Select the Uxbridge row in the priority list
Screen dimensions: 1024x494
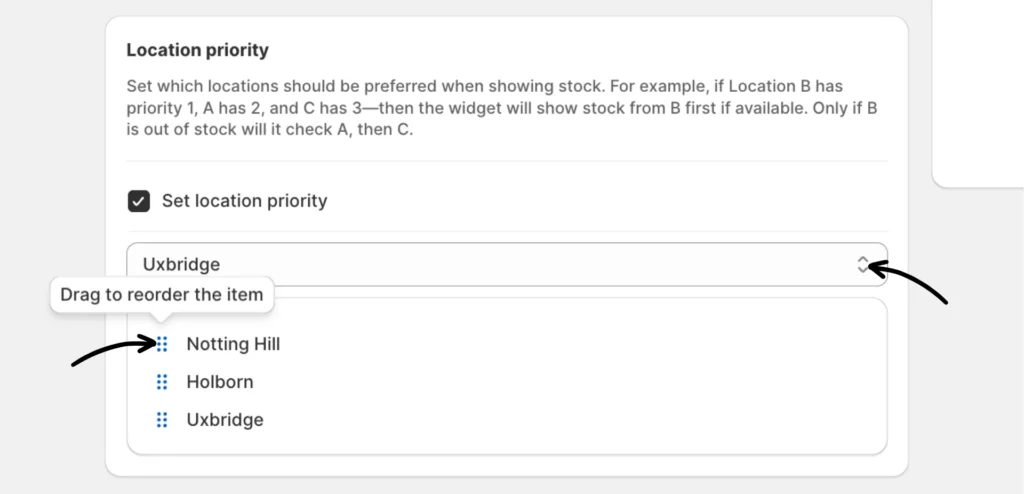pos(225,420)
